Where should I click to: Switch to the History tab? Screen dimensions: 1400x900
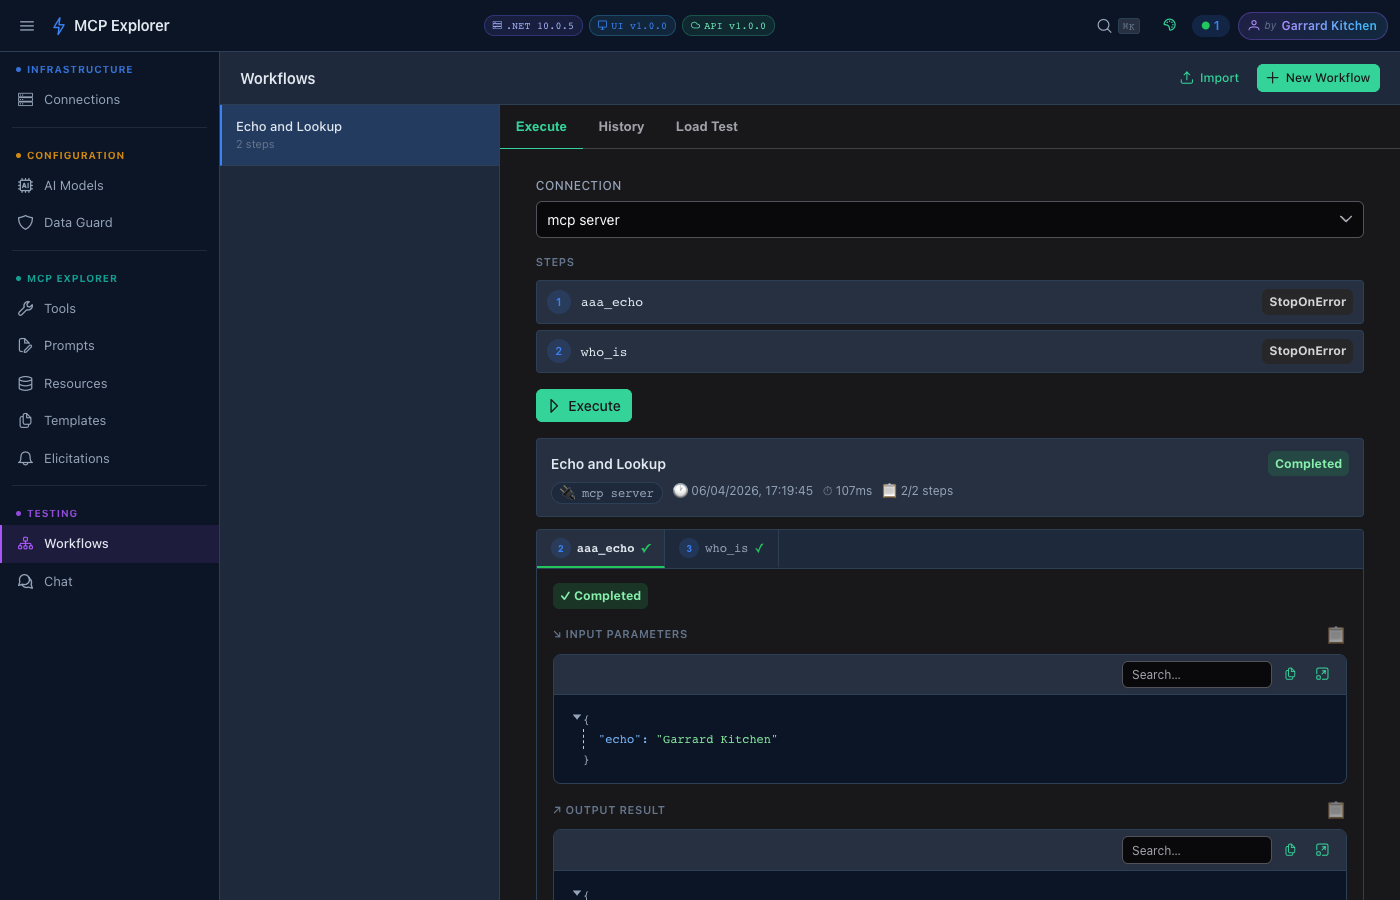tap(621, 126)
